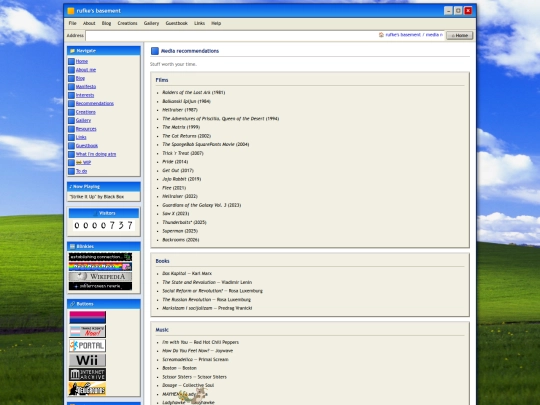Viewport: 540px width, 405px height.
Task: Click the blue icon beside Manifesto link
Action: pyautogui.click(x=71, y=87)
